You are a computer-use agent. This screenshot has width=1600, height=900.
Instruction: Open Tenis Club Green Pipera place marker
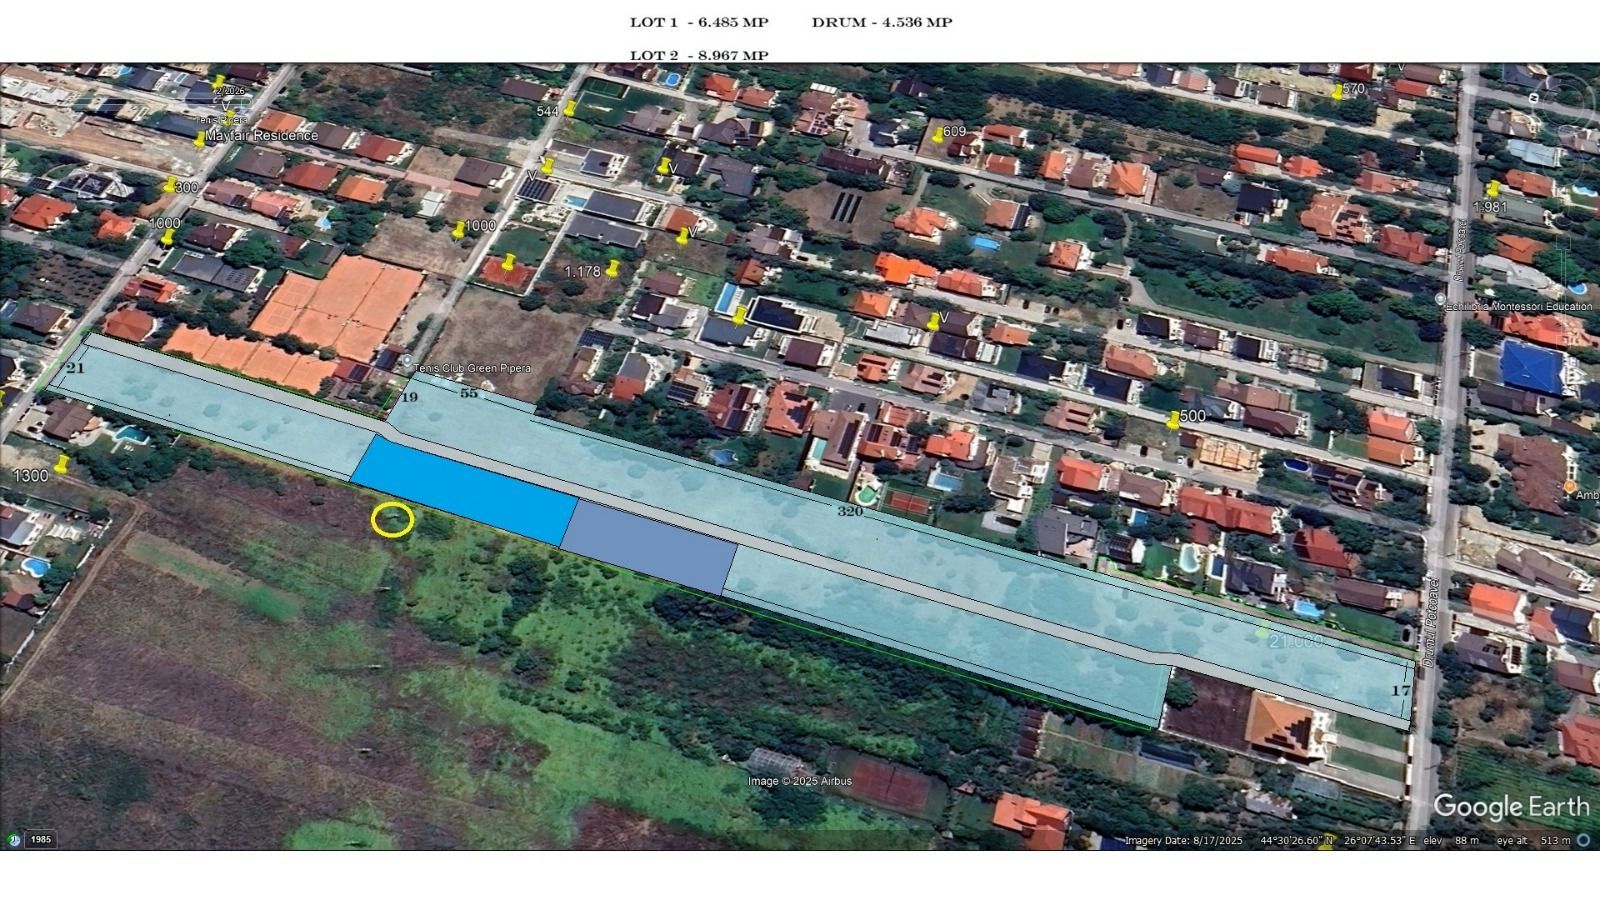(408, 361)
